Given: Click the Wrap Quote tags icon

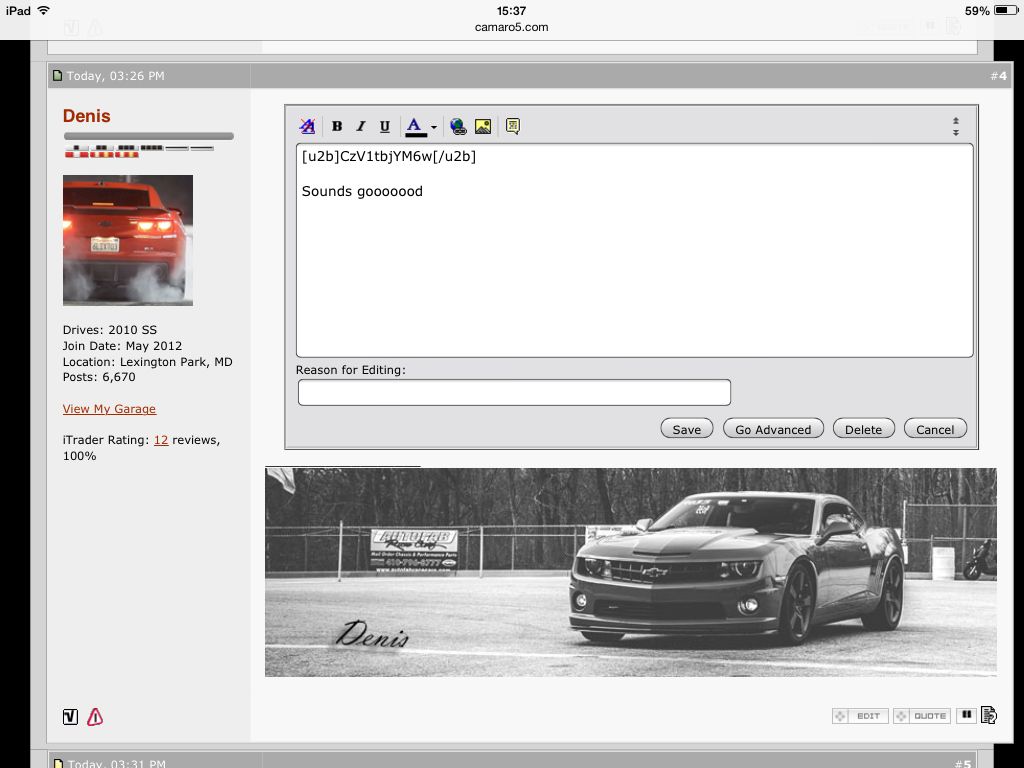Looking at the screenshot, I should 512,126.
